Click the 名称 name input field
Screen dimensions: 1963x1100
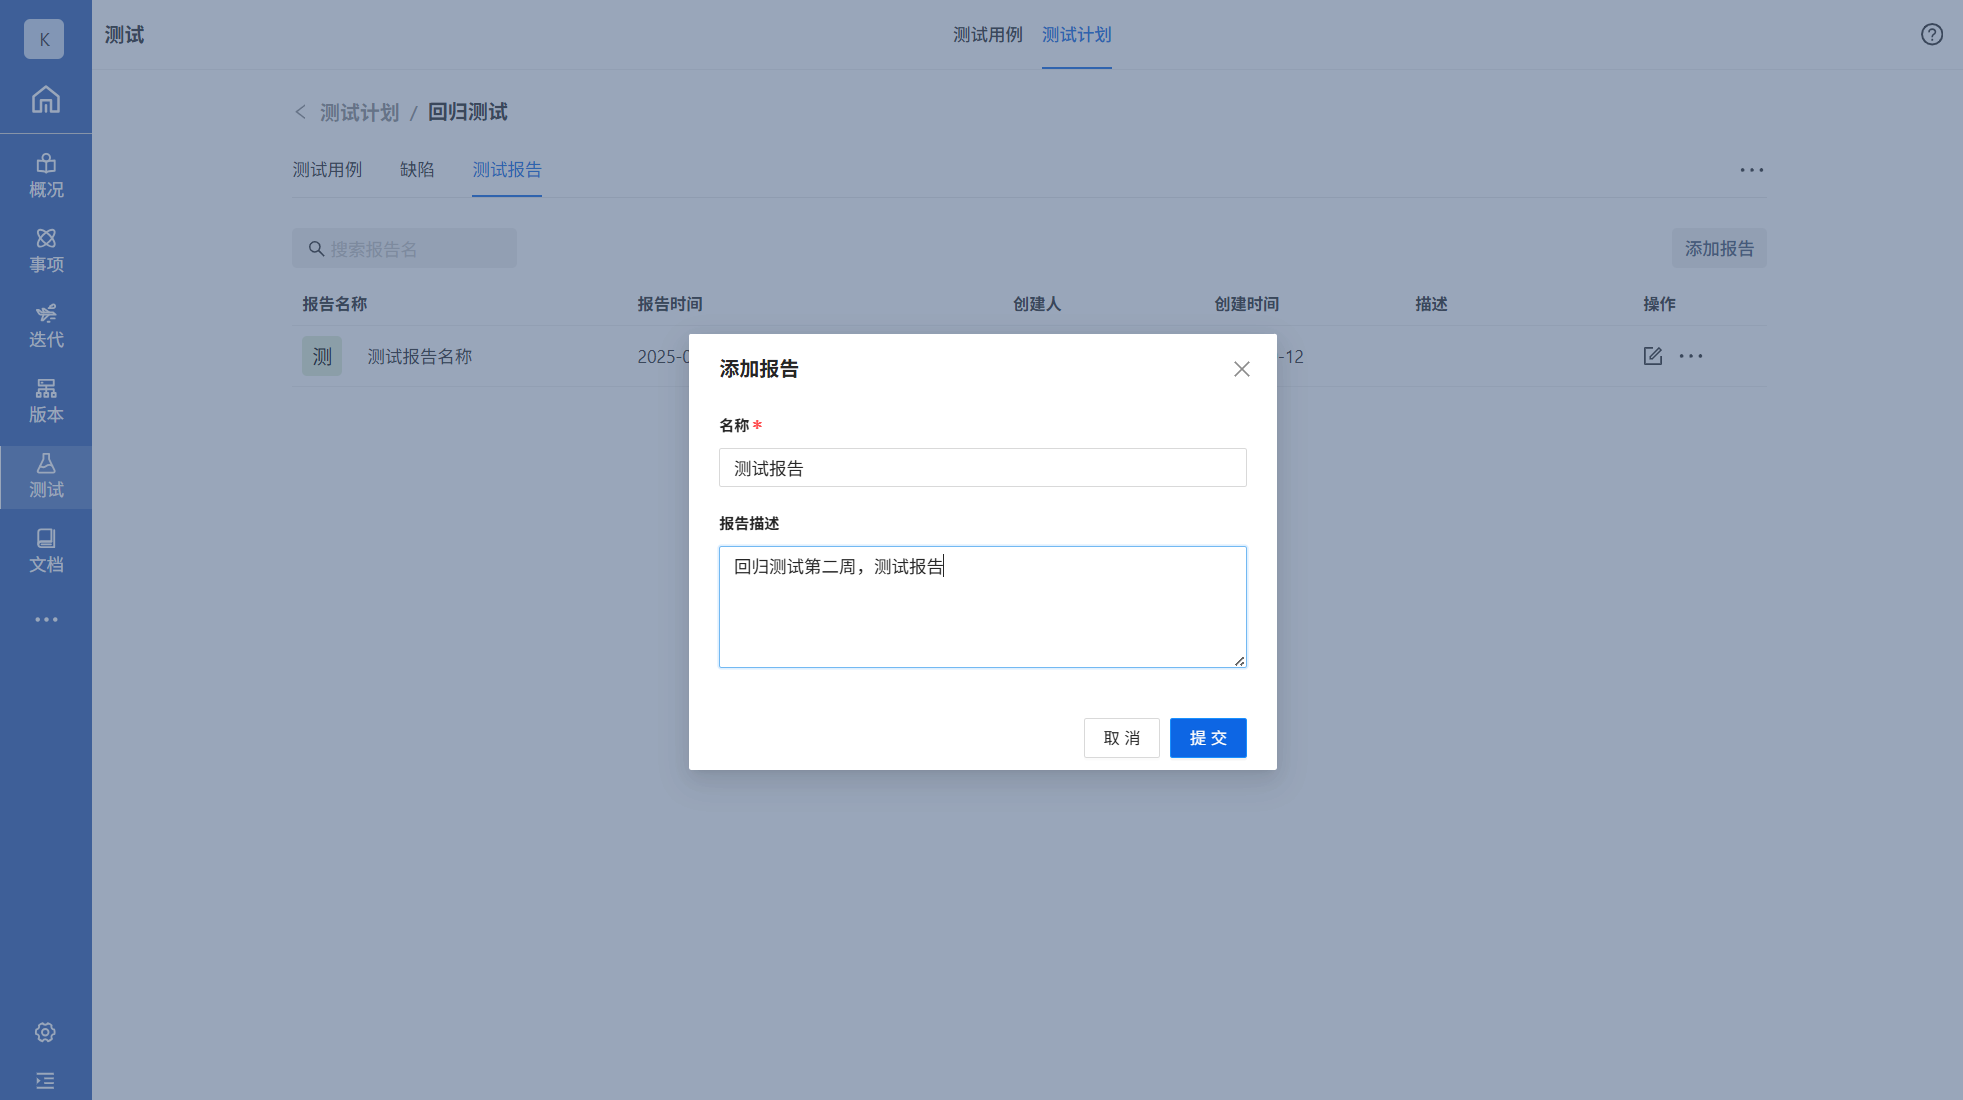point(982,468)
